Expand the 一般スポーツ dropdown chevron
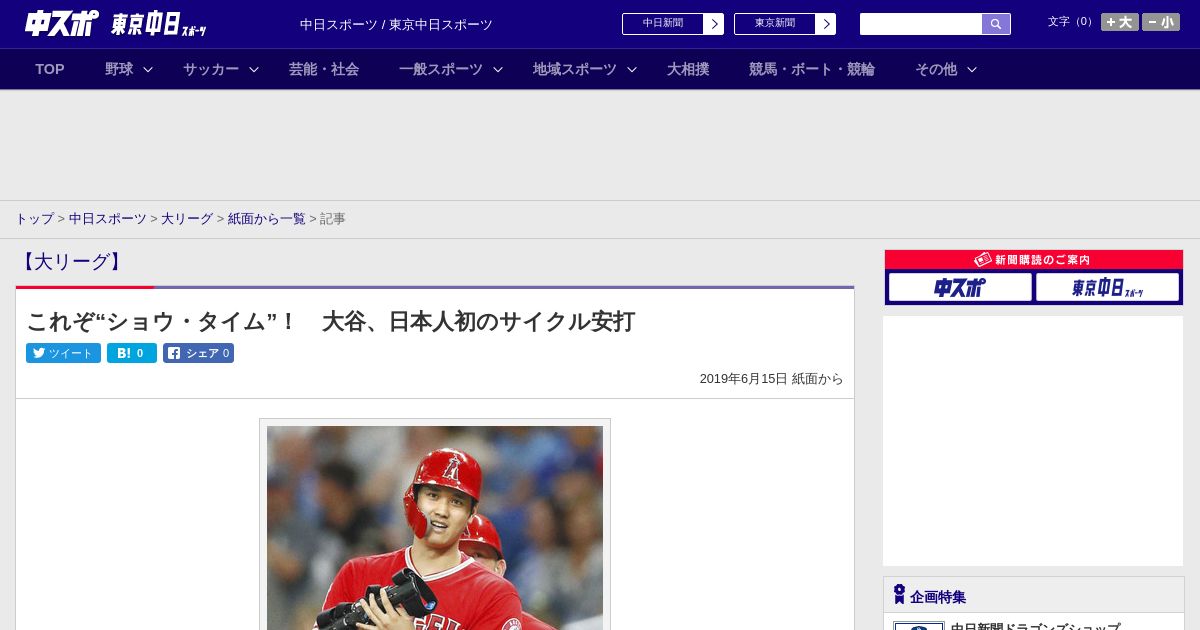 [498, 69]
